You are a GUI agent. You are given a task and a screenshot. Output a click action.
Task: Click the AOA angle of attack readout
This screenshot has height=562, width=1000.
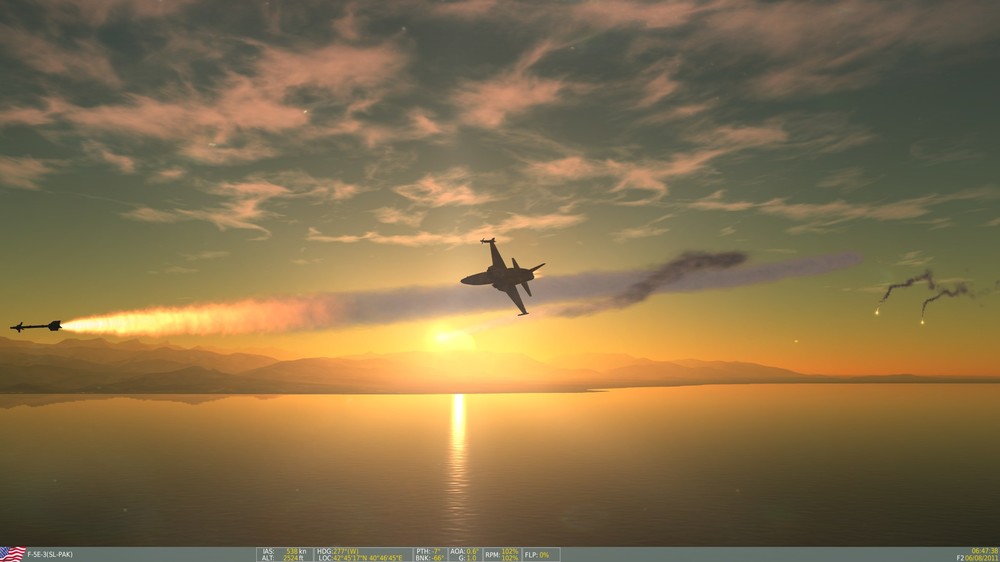[x=464, y=551]
